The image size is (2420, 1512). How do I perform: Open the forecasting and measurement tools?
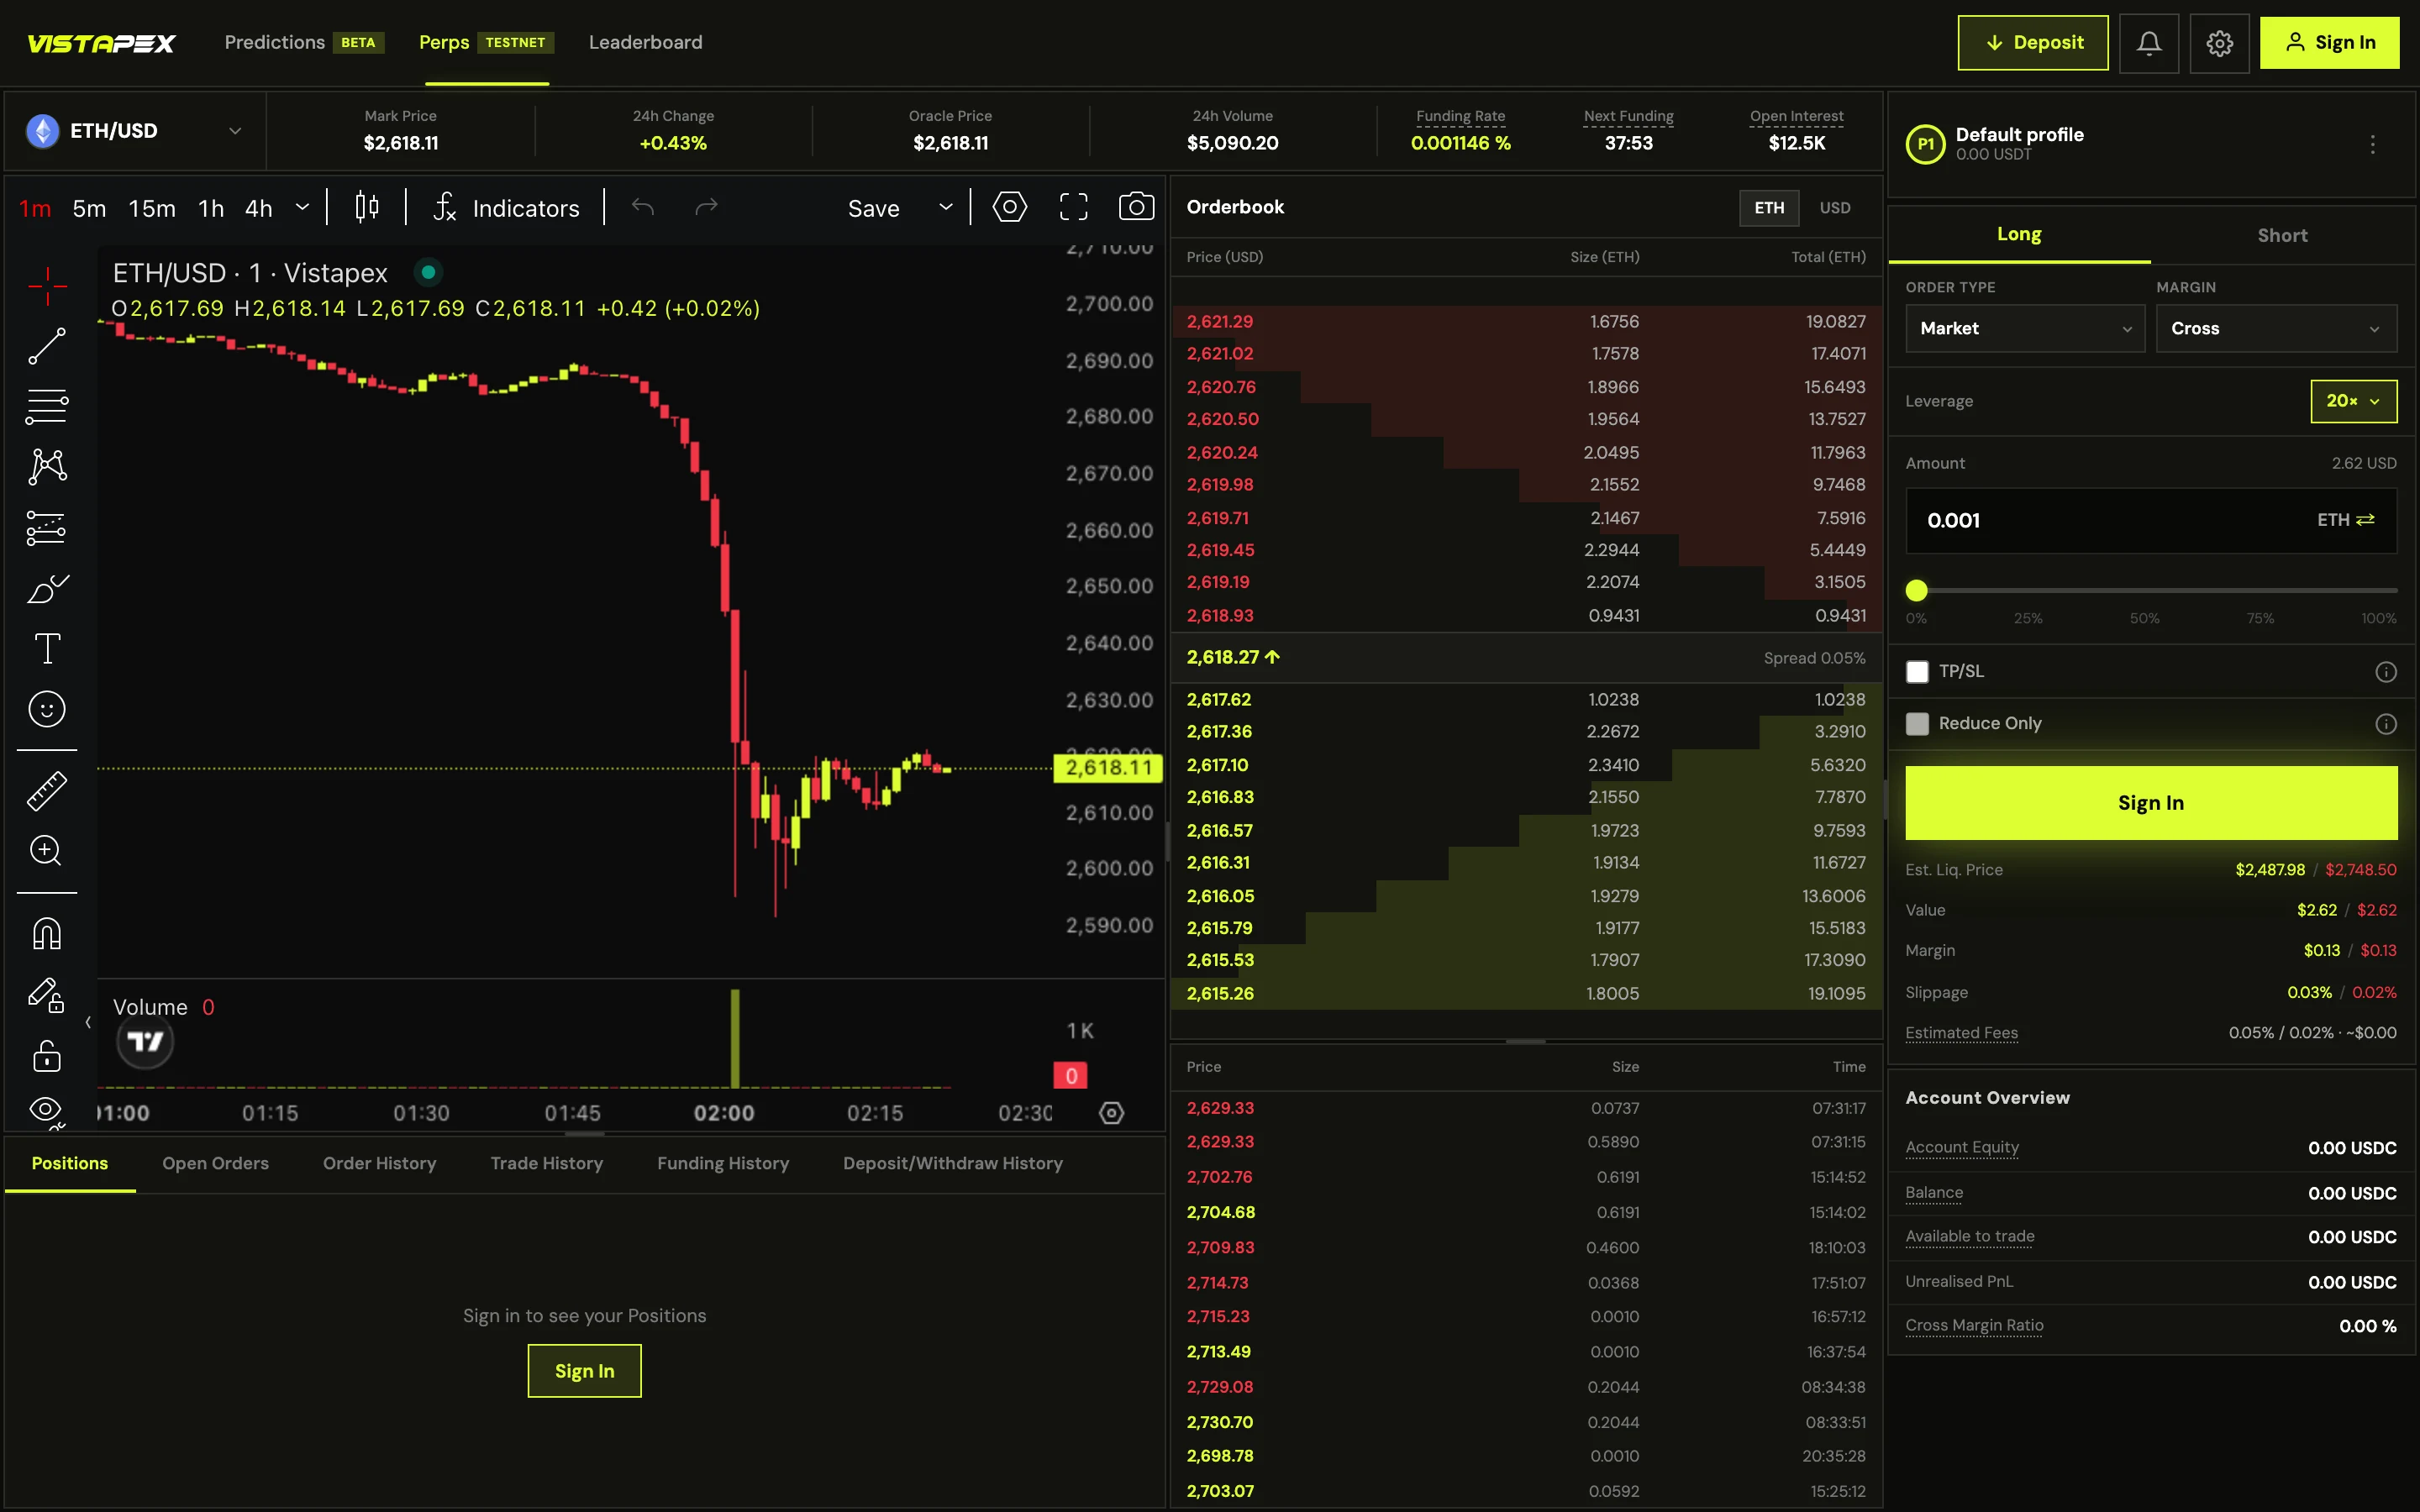pos(47,528)
